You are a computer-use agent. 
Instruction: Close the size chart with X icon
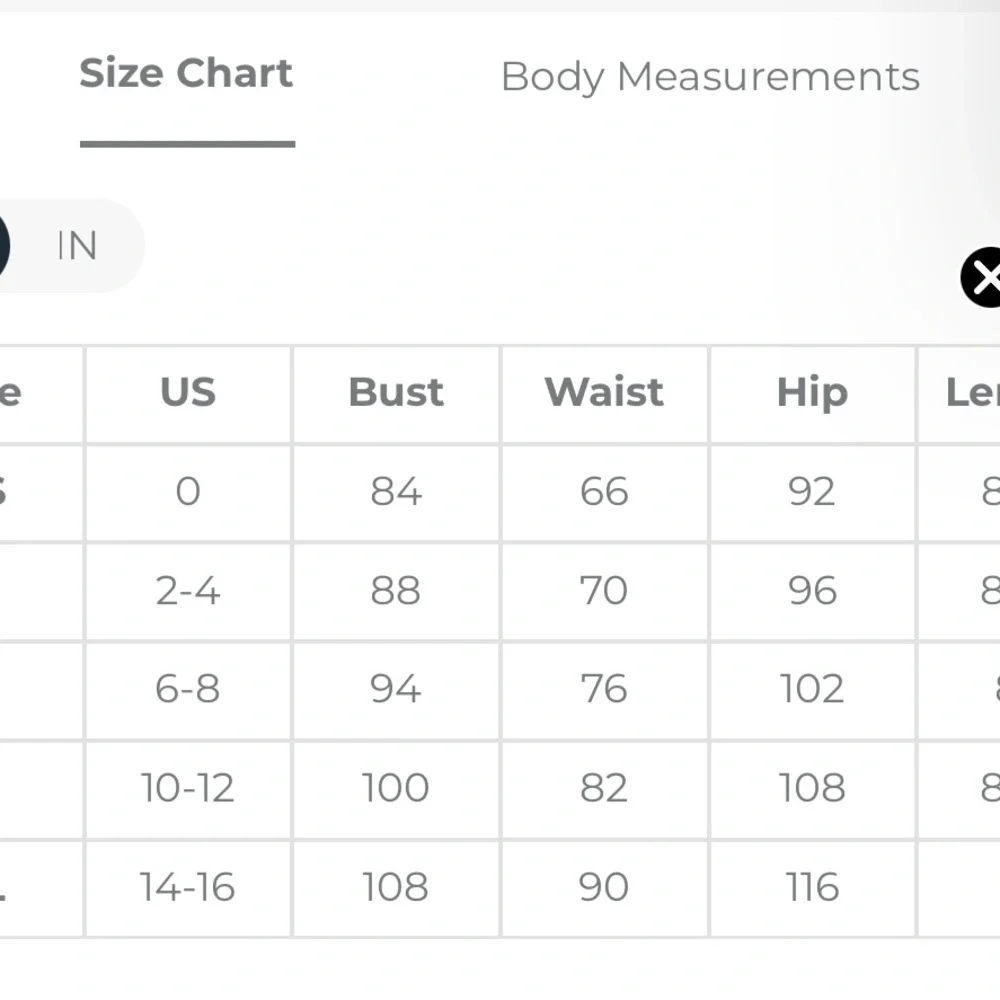pyautogui.click(x=983, y=277)
